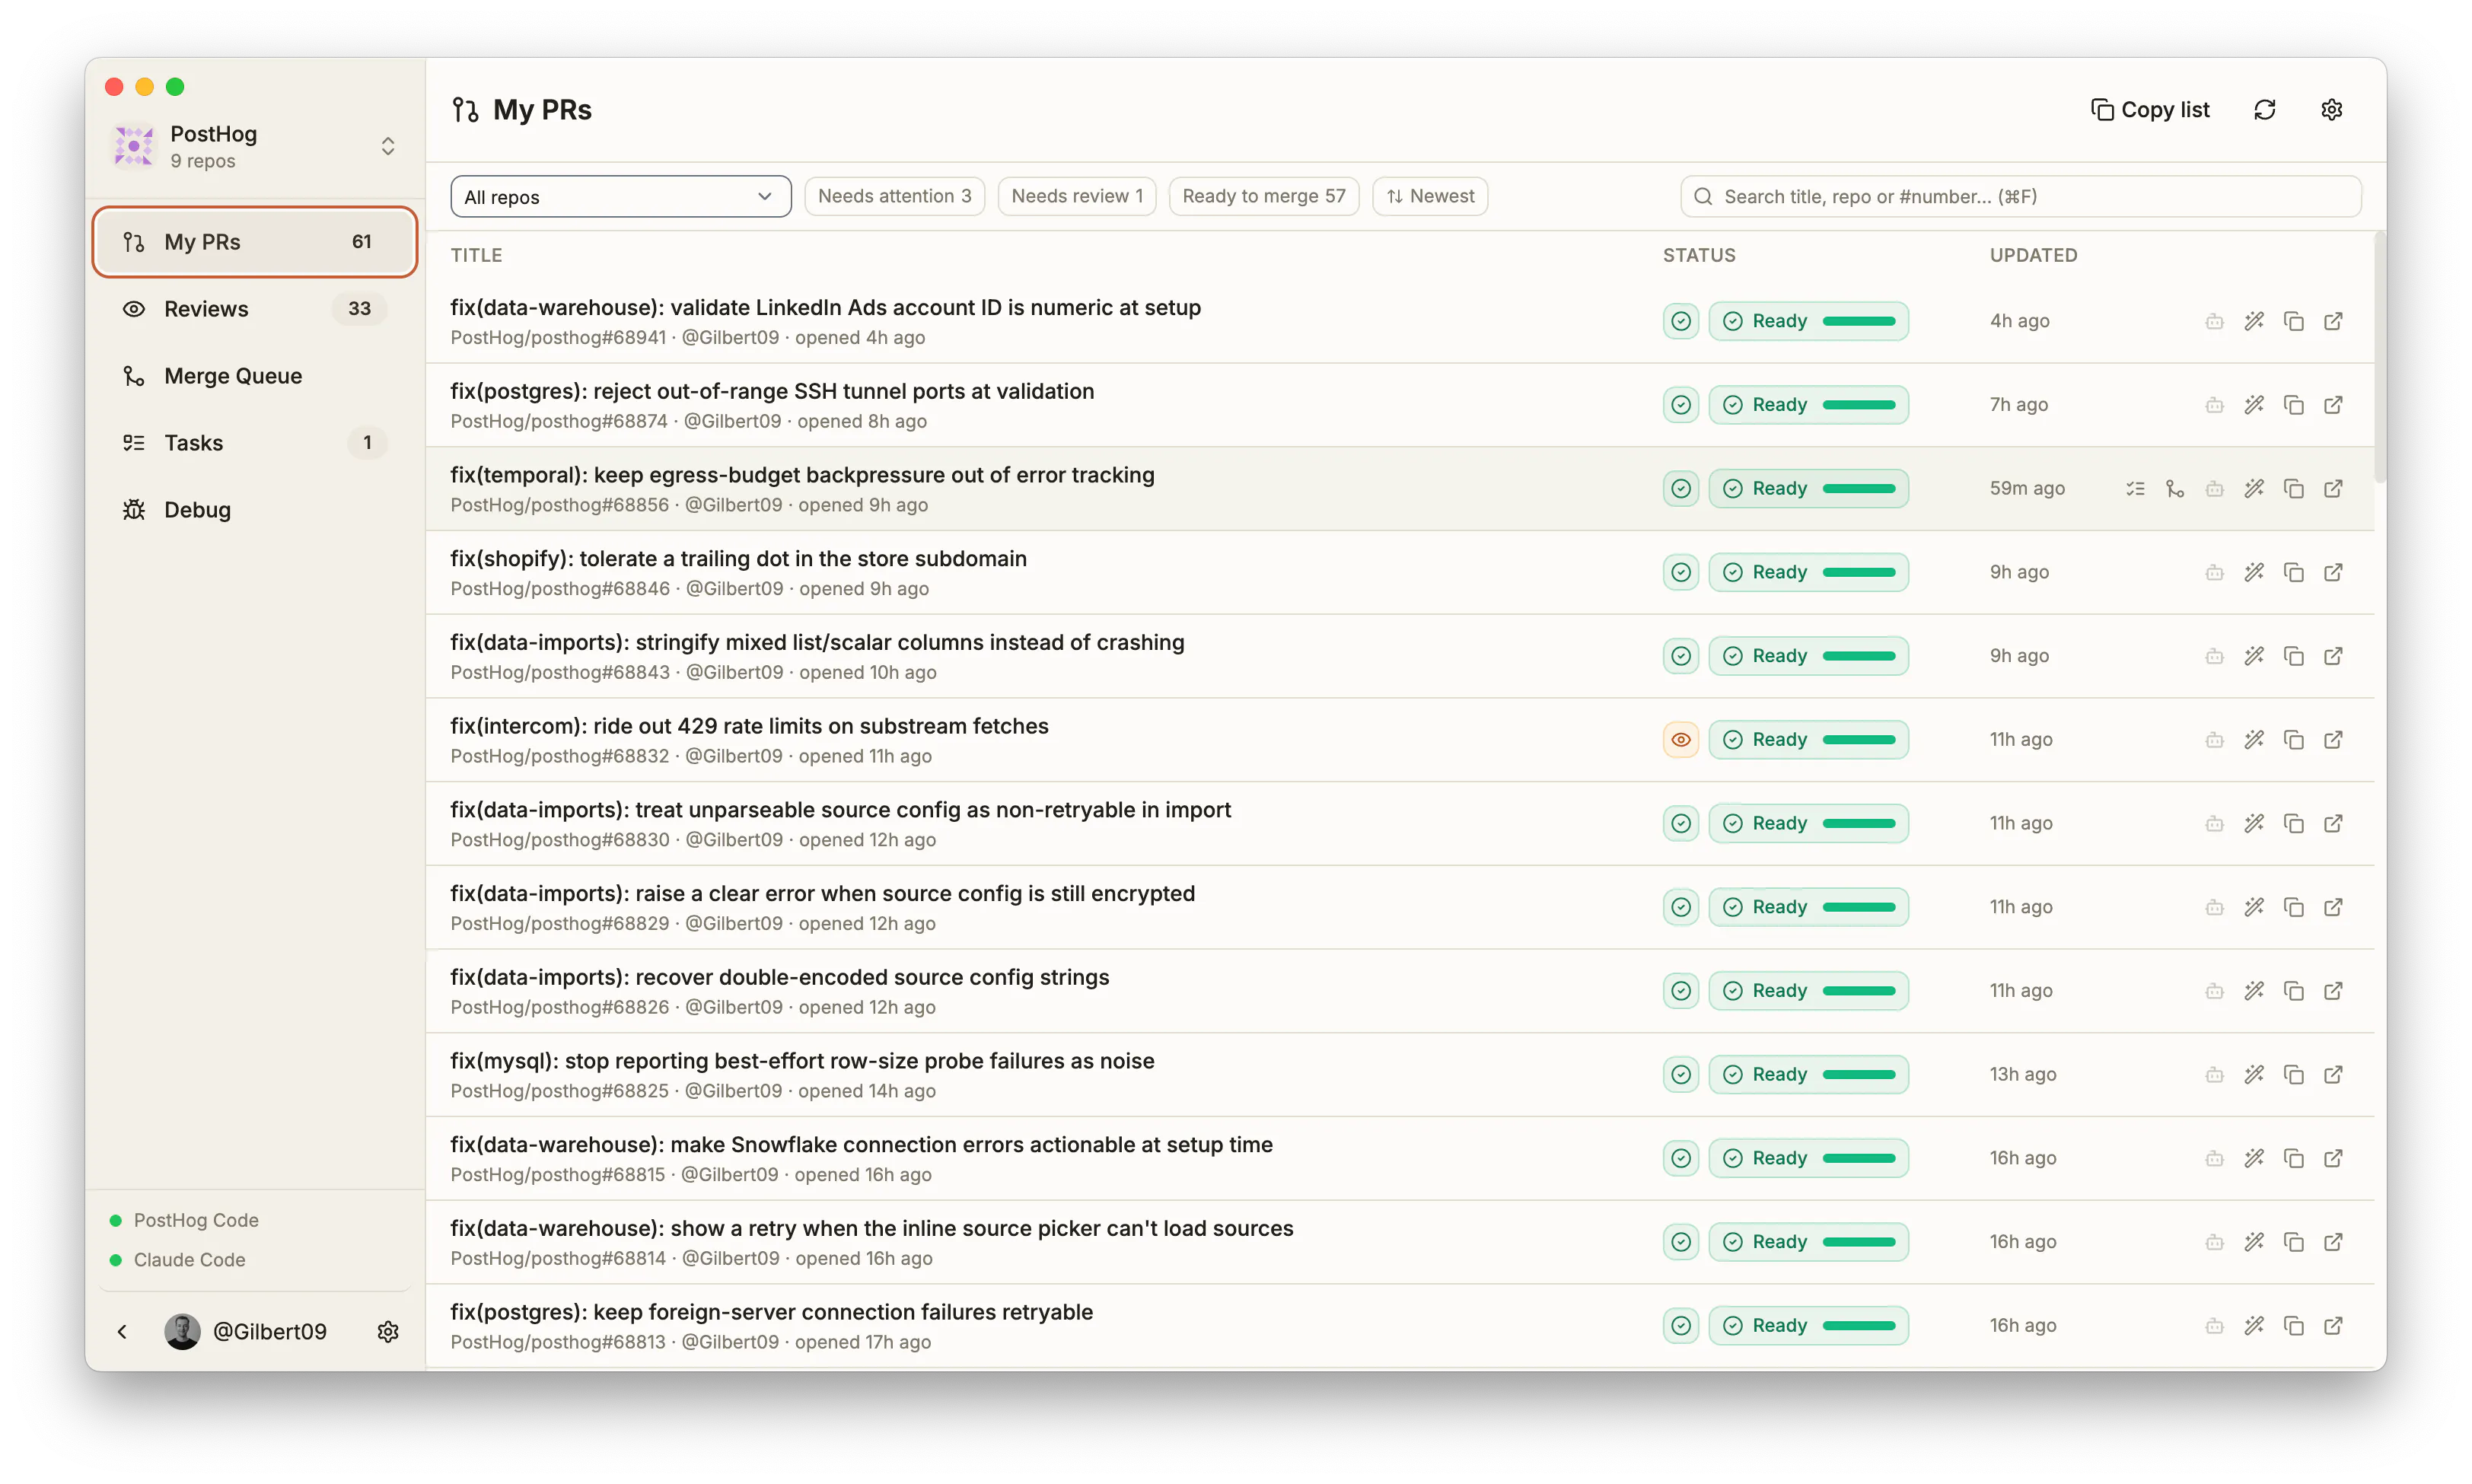
Task: Toggle the Needs review 1 filter
Action: coord(1077,196)
